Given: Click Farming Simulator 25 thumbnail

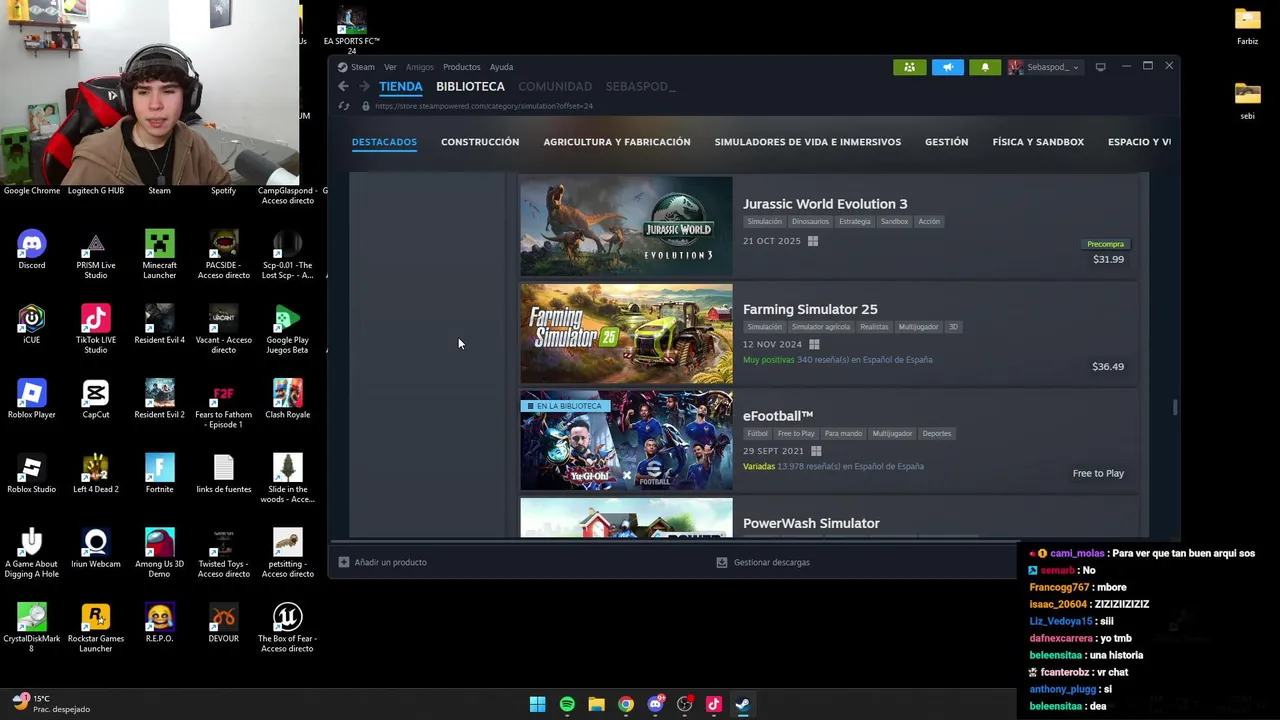Looking at the screenshot, I should 626,334.
